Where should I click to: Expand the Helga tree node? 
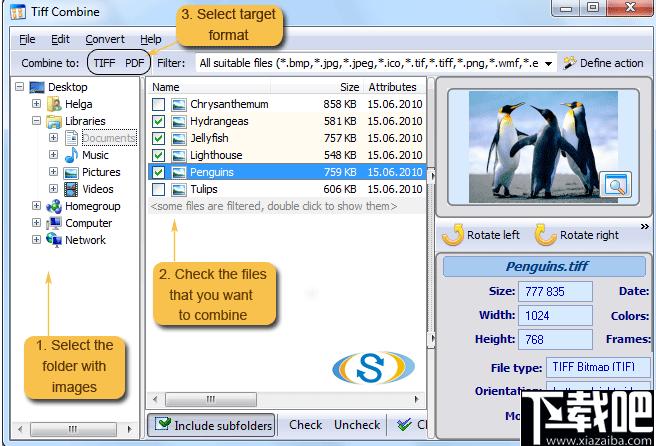click(x=36, y=104)
